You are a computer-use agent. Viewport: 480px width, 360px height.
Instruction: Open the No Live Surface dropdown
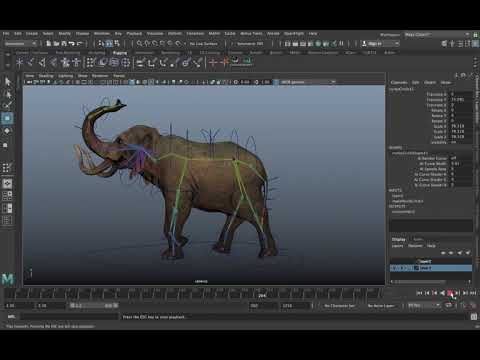203,44
